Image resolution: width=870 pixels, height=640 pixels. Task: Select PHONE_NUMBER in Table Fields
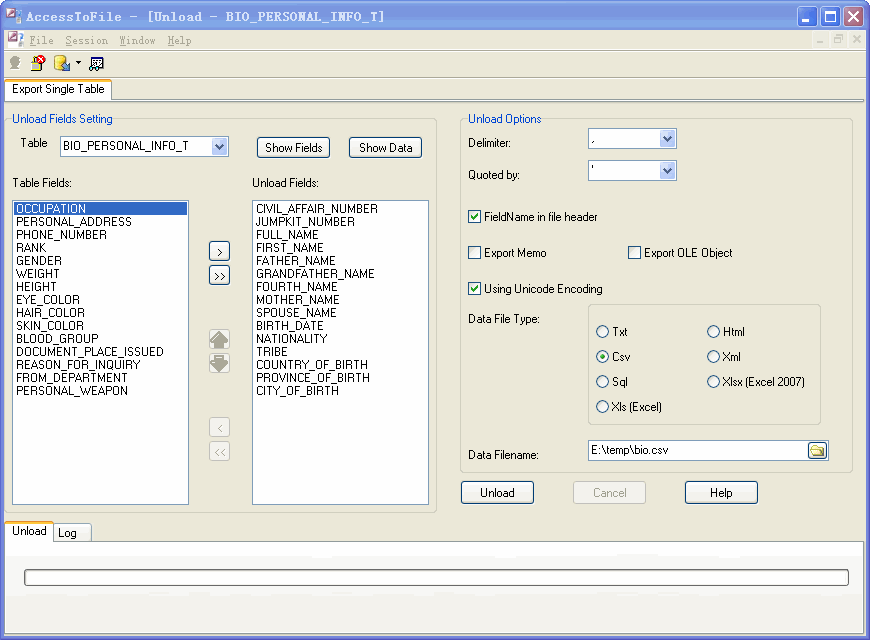pos(100,235)
